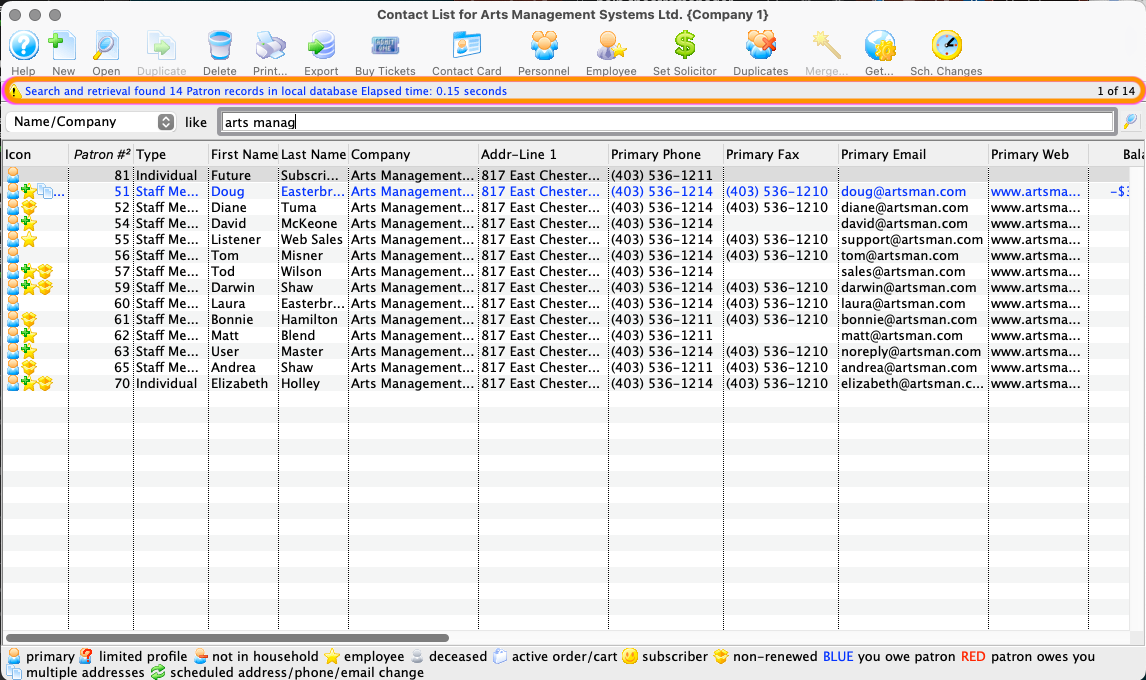
Task: Select David McKeone's last name cell
Action: (x=314, y=224)
